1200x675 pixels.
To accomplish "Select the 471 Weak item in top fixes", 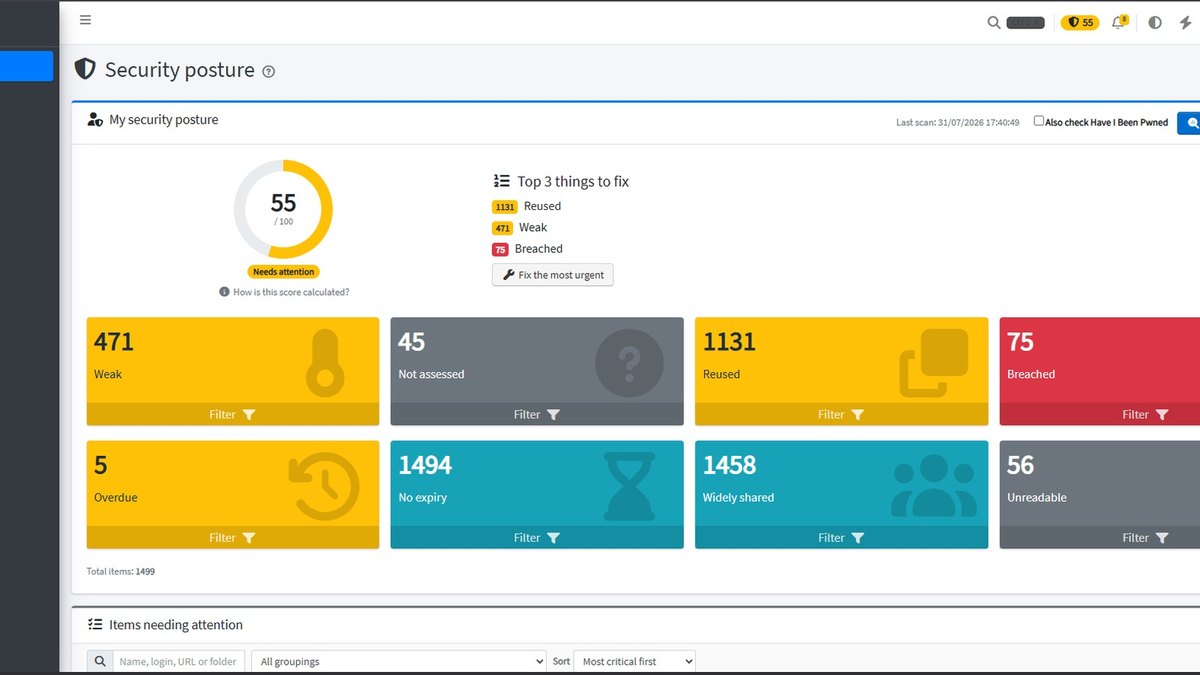I will (x=520, y=227).
